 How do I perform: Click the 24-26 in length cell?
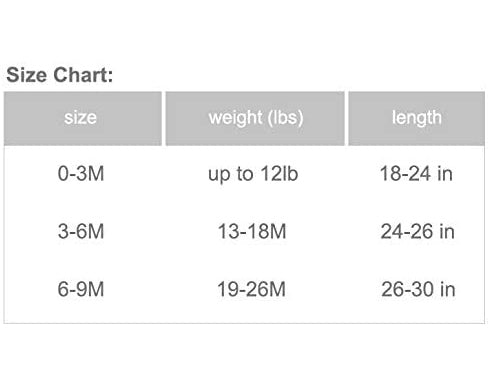click(x=418, y=231)
